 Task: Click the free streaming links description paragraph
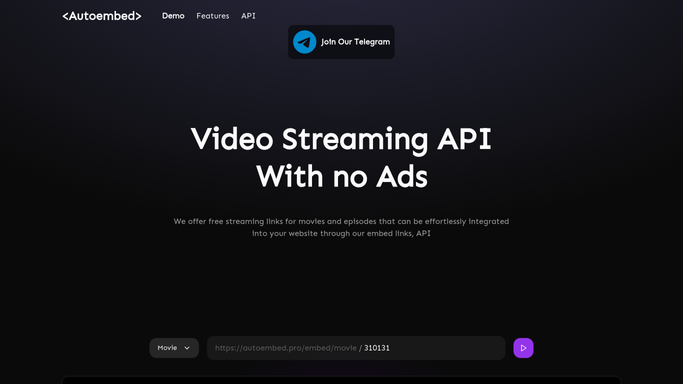[342, 227]
